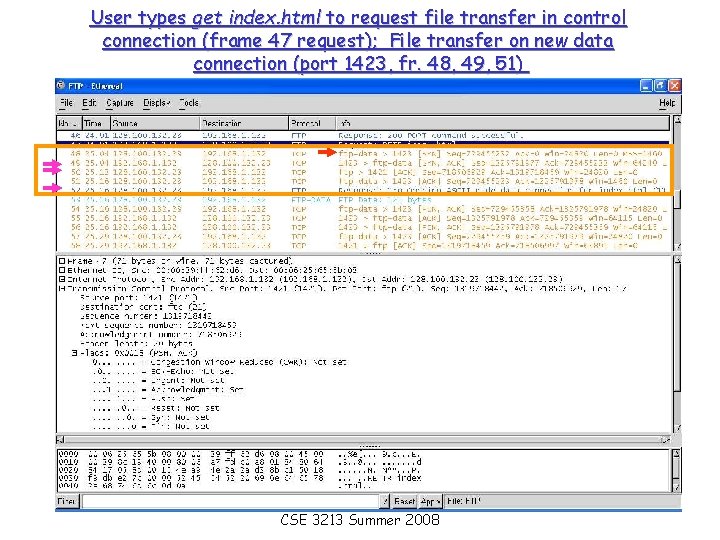Select the Next sequence number line

[158, 325]
